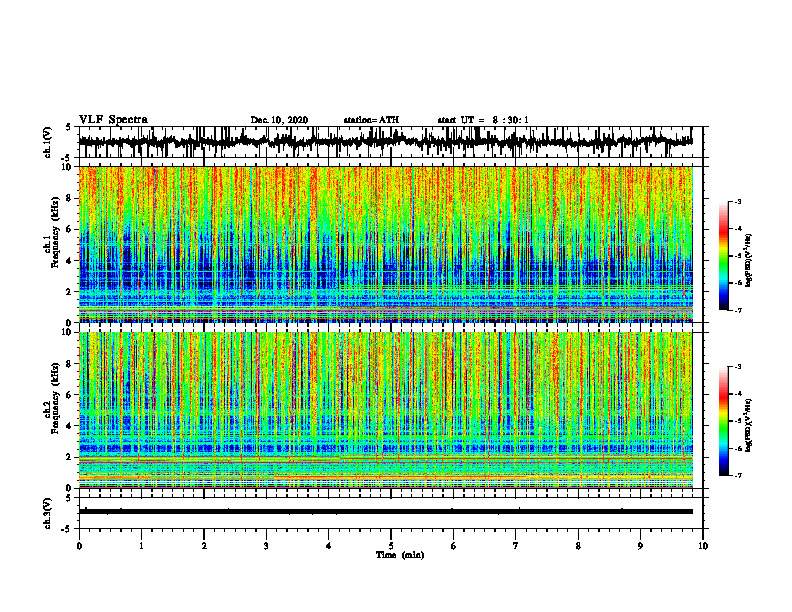The width and height of the screenshot is (792, 612).
Task: Click the "ch.1(V)" waveform axis label
Action: (48, 142)
